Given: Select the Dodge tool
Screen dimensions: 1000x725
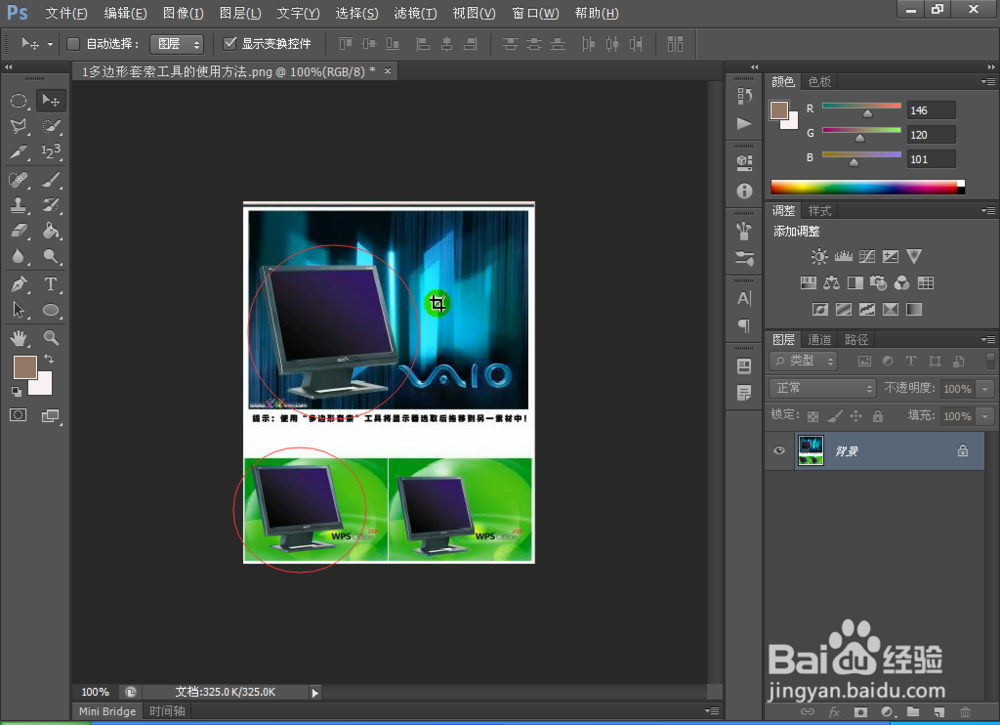Looking at the screenshot, I should (50, 256).
